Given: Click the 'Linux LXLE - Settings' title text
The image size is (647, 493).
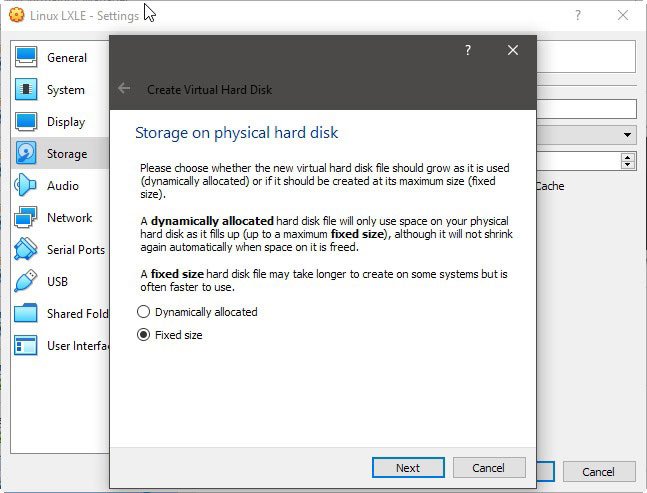Looking at the screenshot, I should pyautogui.click(x=85, y=16).
